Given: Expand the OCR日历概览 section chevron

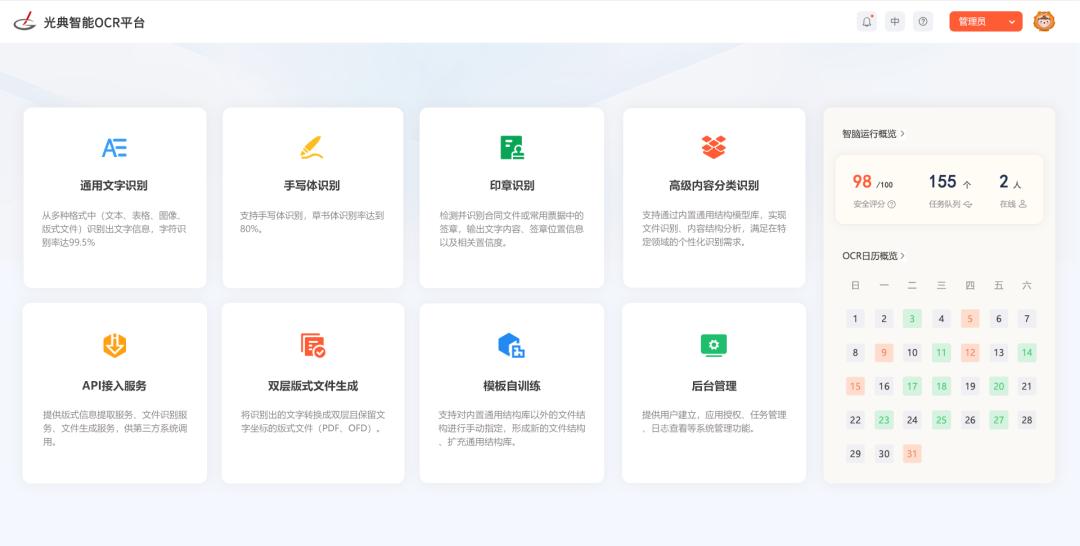Looking at the screenshot, I should [x=903, y=256].
